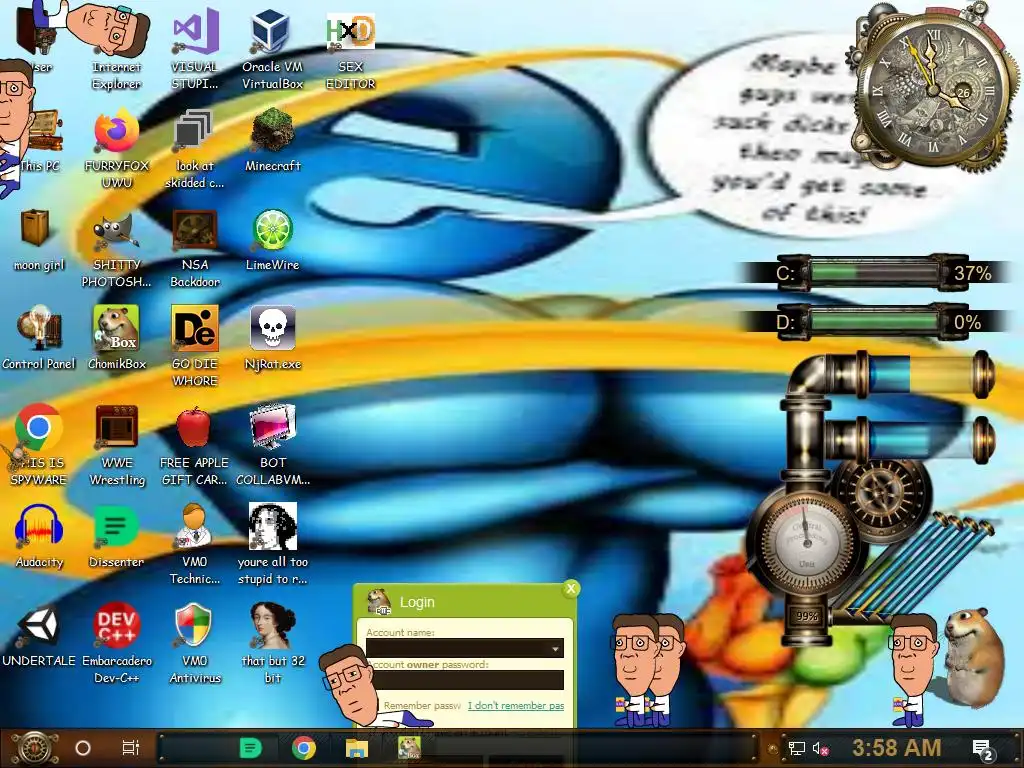
Task: Click the muted speaker tray icon
Action: click(821, 748)
